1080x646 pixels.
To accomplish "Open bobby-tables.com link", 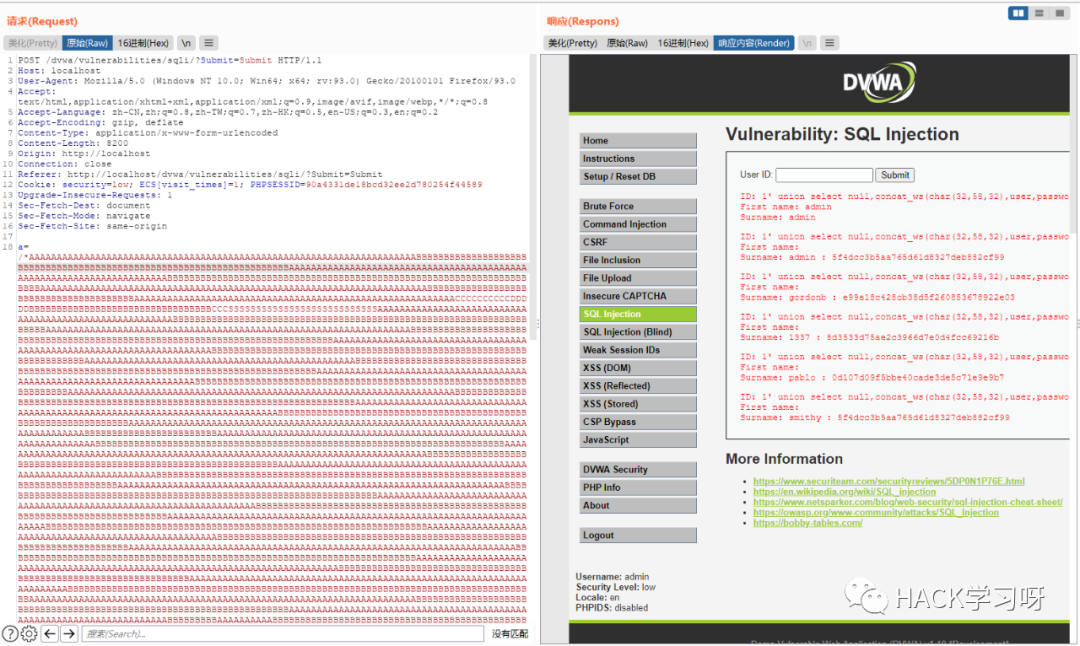I will (x=807, y=523).
